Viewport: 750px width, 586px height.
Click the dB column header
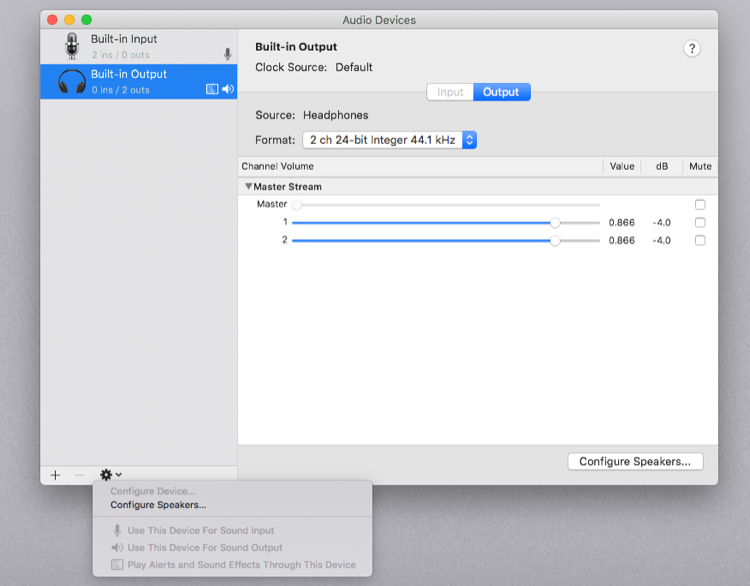662,166
